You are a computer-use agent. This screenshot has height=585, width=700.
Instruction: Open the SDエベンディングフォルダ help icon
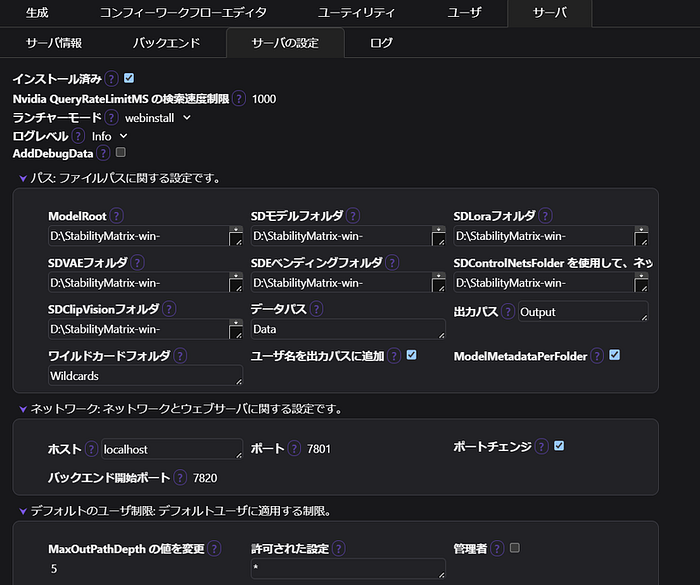(392, 263)
